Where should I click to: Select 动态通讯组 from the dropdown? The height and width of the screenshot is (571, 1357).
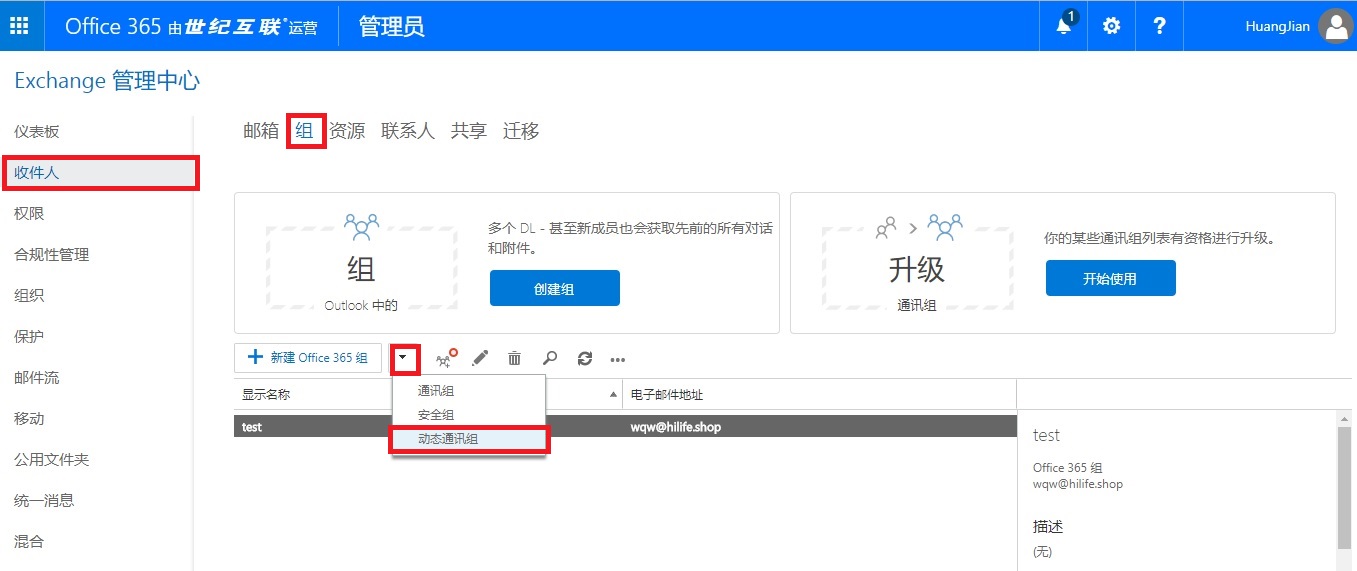[468, 439]
